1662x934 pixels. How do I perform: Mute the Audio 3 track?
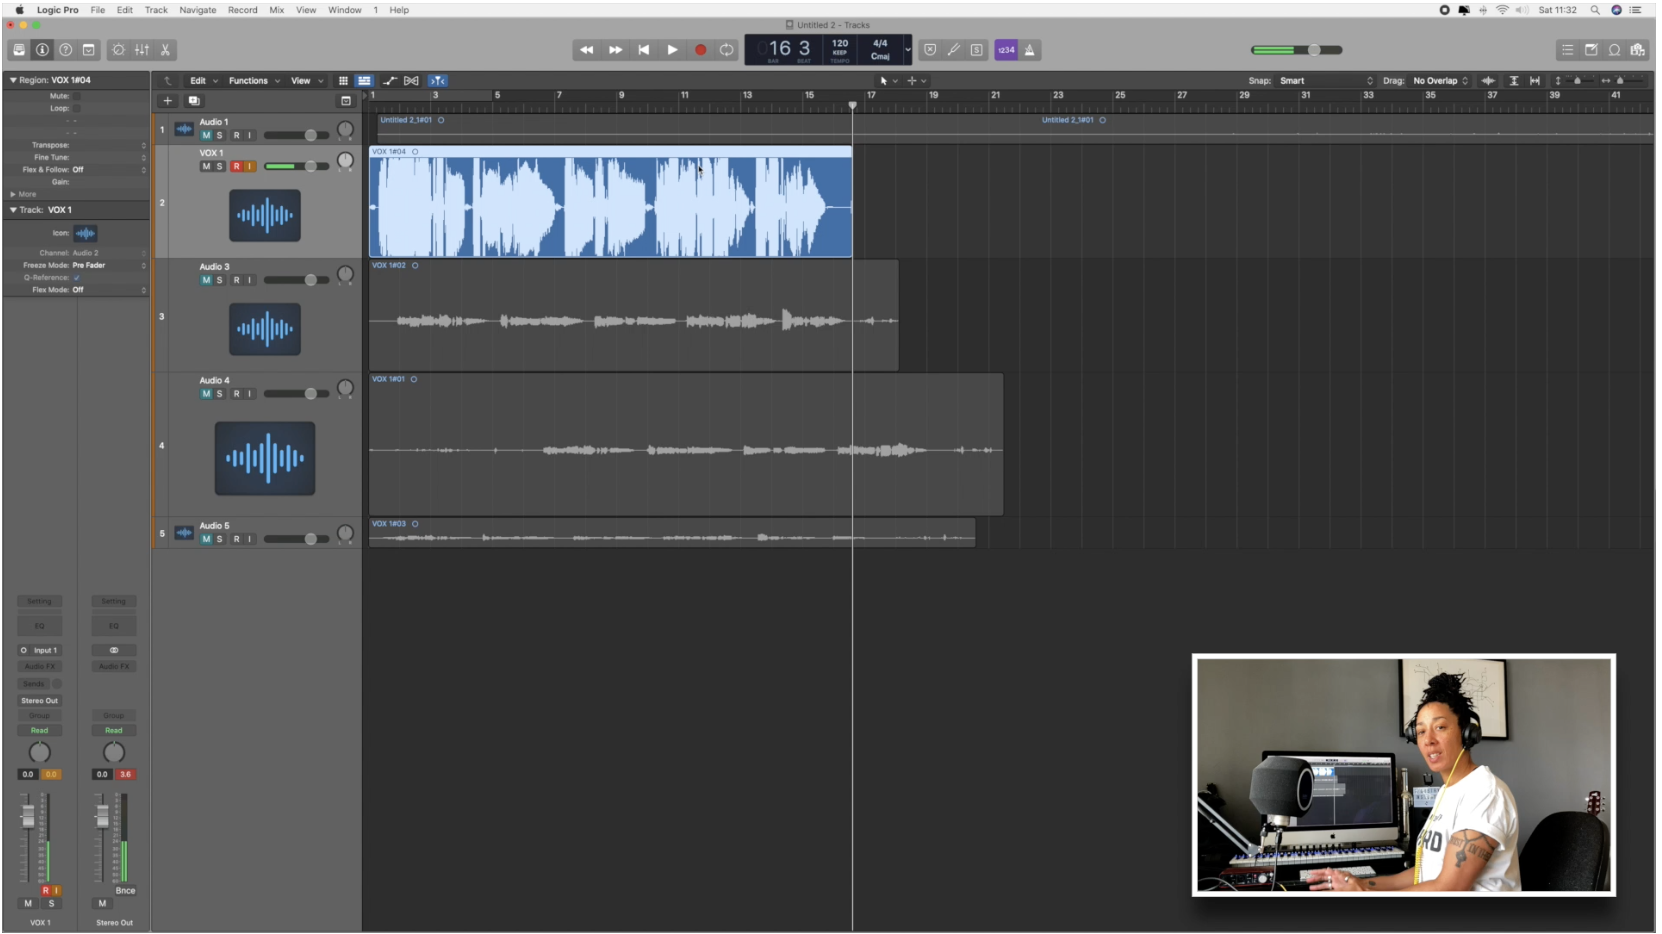click(206, 281)
